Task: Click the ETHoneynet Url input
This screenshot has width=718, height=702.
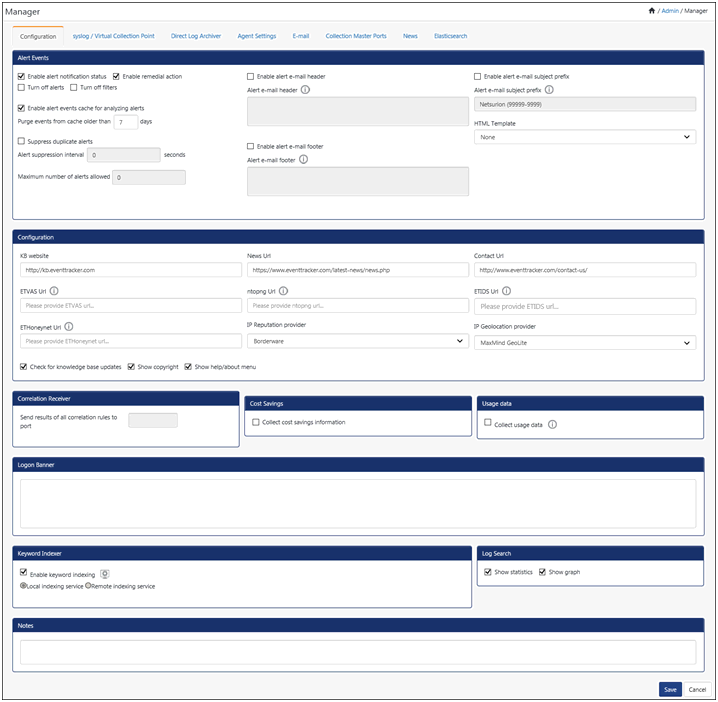Action: (131, 341)
